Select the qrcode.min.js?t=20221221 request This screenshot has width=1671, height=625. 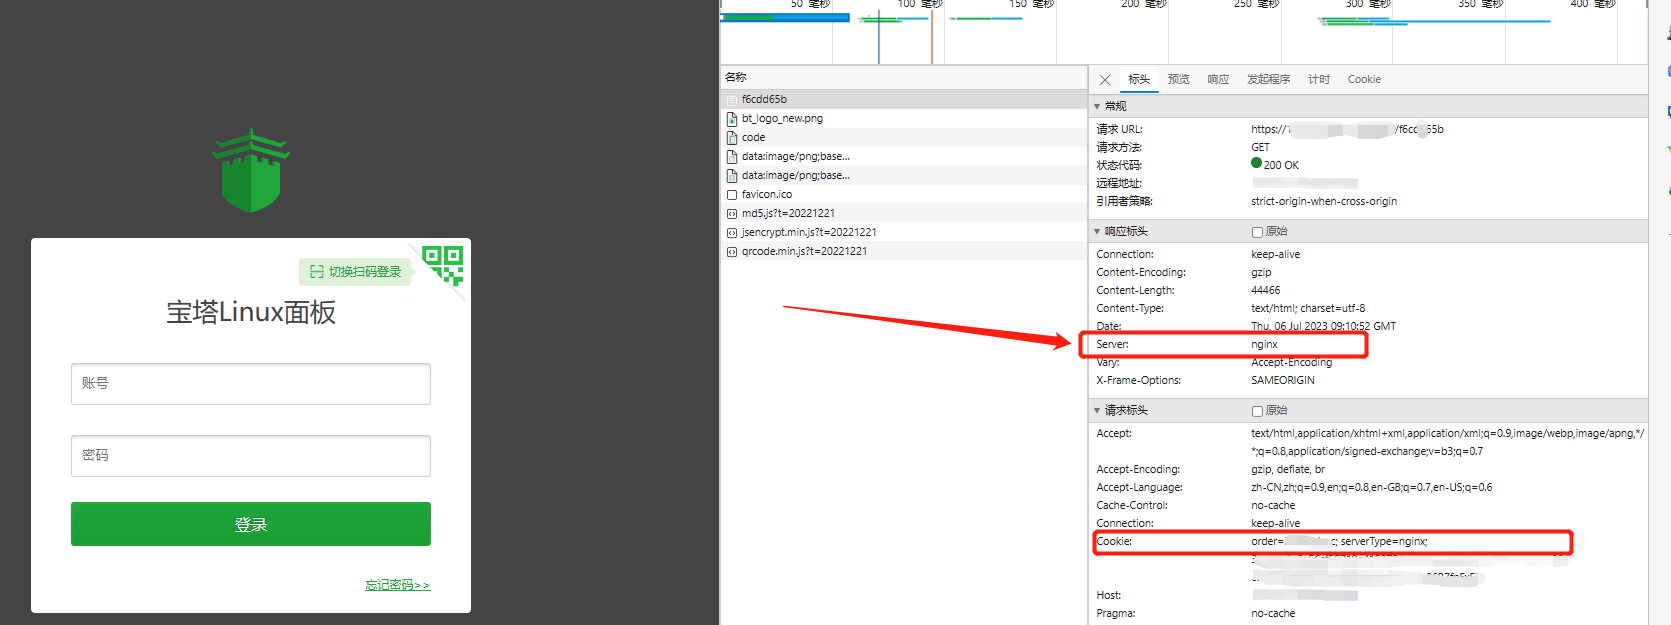pos(904,251)
